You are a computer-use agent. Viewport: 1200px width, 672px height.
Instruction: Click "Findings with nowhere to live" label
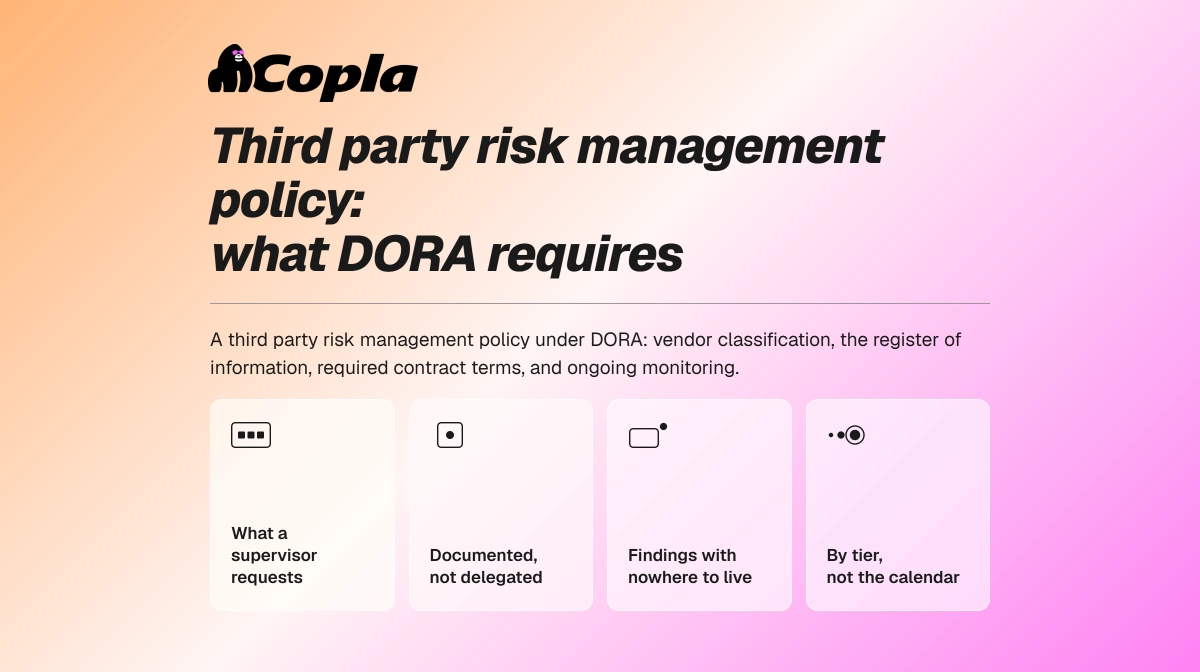pyautogui.click(x=690, y=566)
